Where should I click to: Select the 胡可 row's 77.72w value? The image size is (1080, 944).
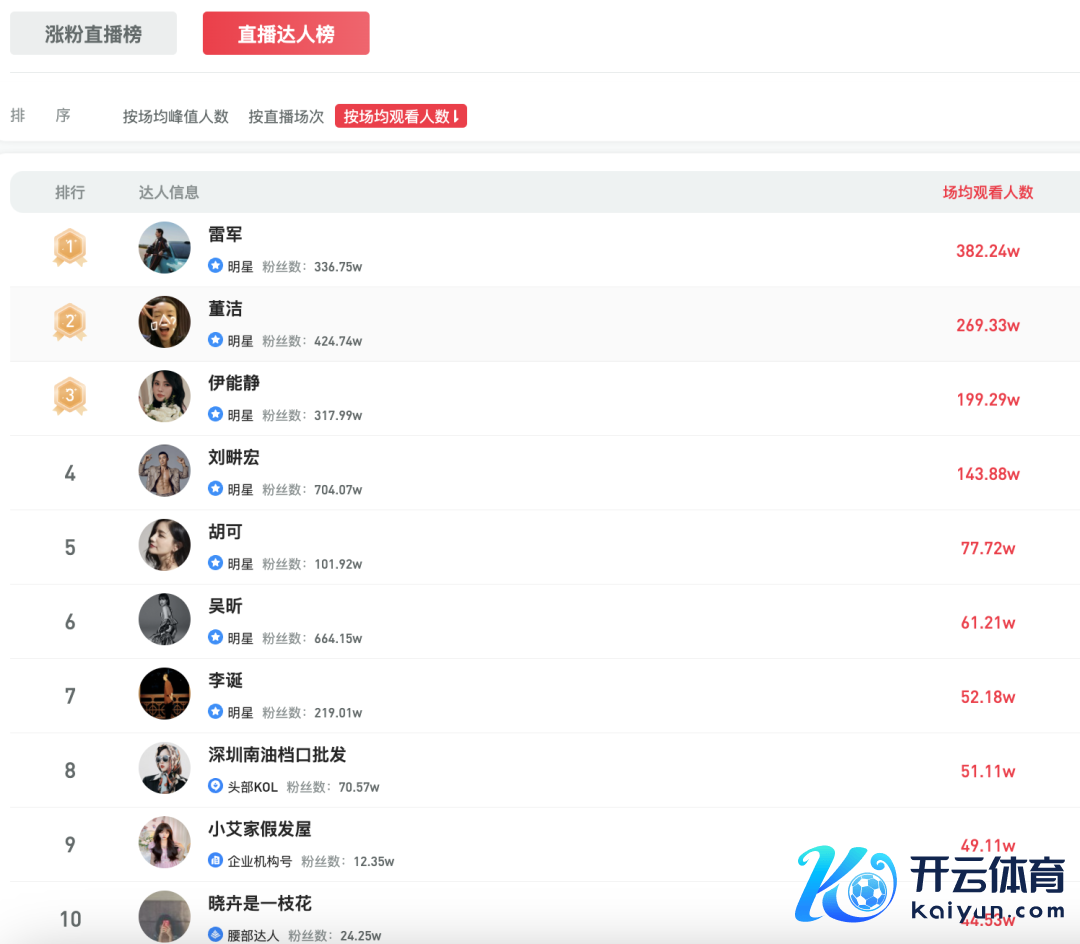(x=987, y=548)
